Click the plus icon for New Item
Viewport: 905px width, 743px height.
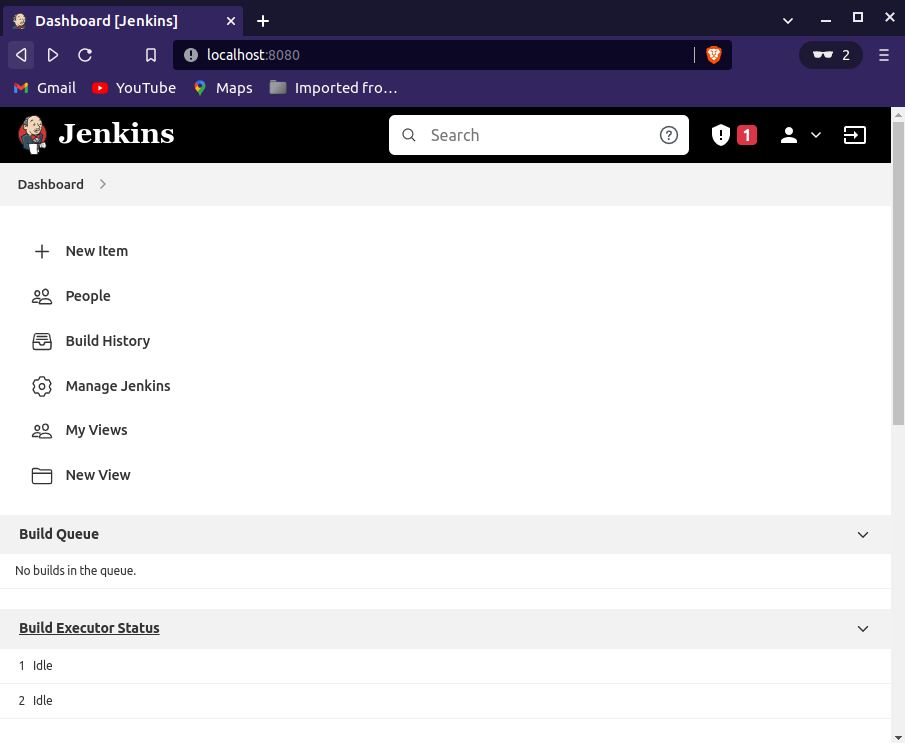[x=42, y=251]
